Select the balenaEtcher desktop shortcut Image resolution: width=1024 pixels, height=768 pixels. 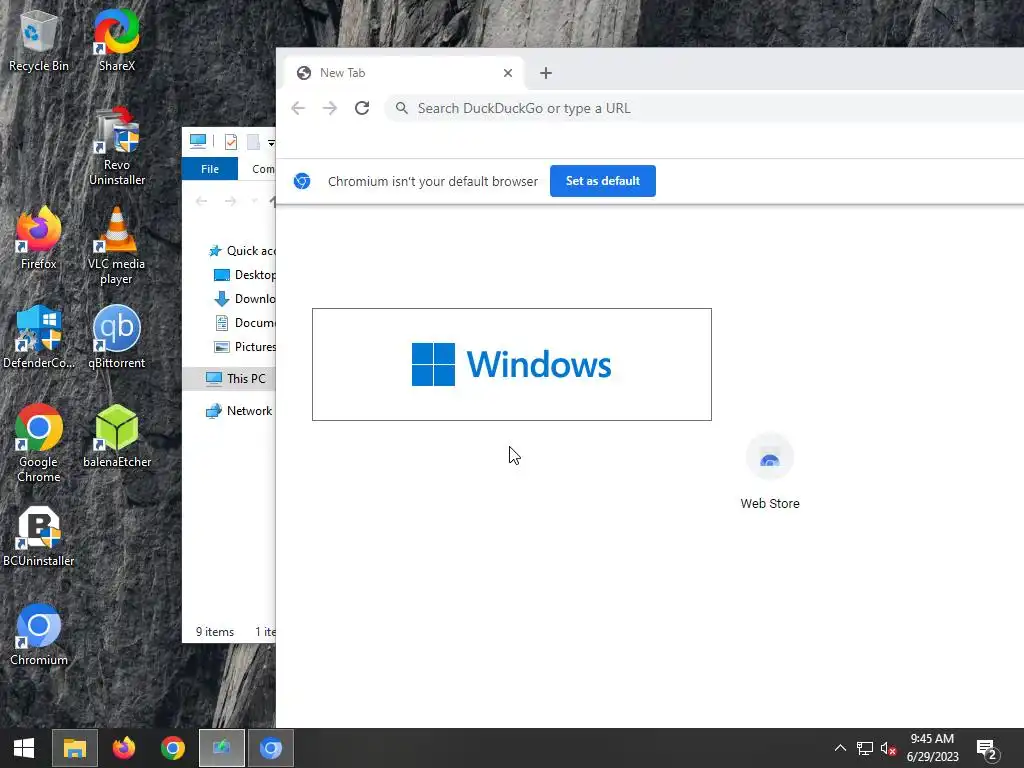coord(116,437)
